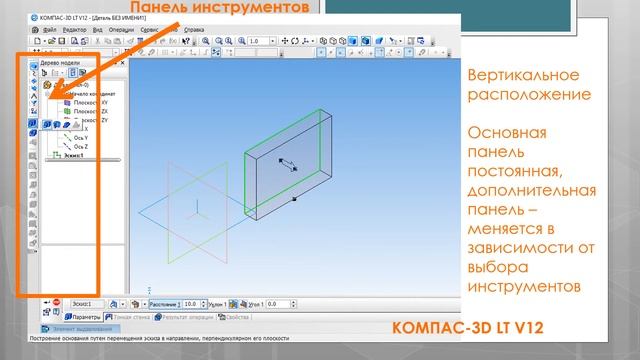Select Плоскость XY in model tree
Viewport: 640px width, 360px height.
point(86,102)
